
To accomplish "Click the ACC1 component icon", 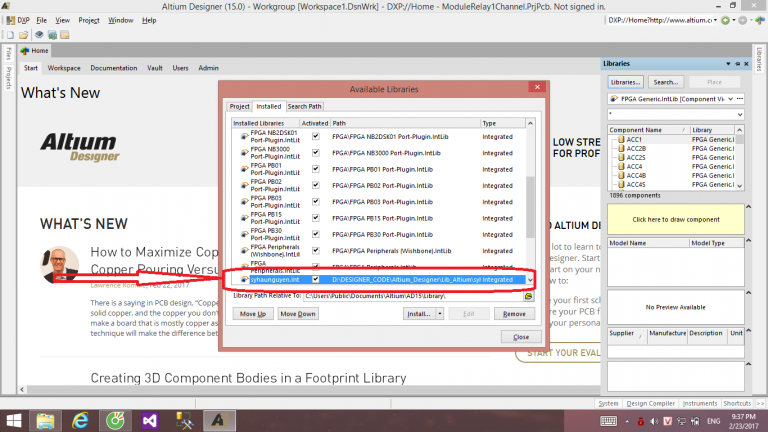I will pyautogui.click(x=621, y=140).
